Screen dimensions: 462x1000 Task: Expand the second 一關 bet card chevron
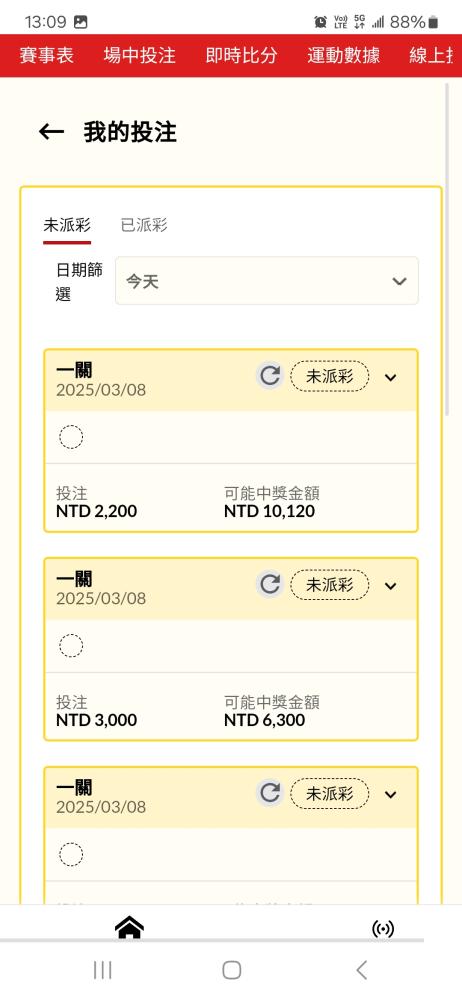(391, 586)
